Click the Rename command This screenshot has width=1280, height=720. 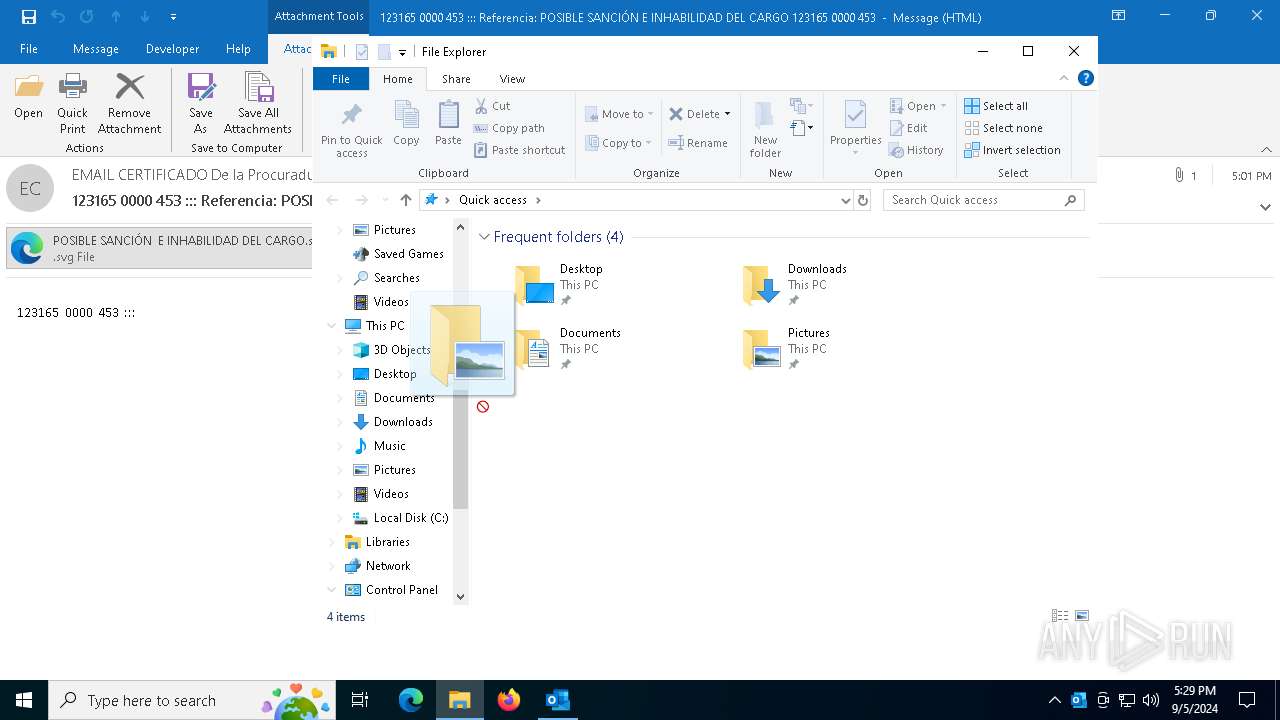tap(698, 143)
